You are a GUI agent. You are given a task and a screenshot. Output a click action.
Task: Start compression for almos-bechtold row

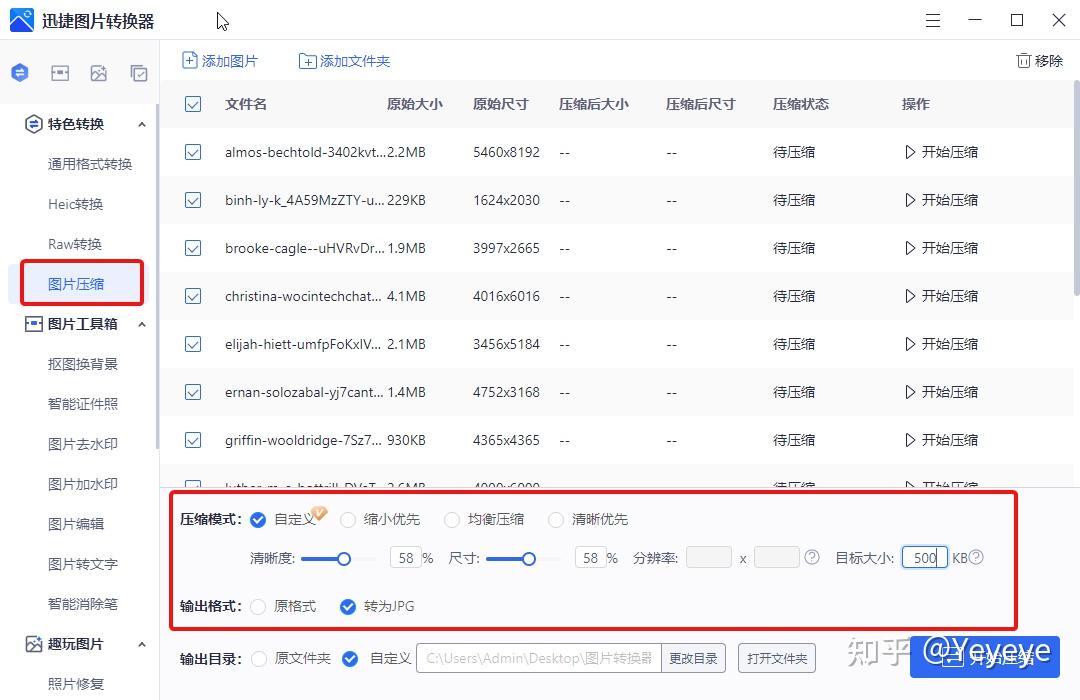941,152
